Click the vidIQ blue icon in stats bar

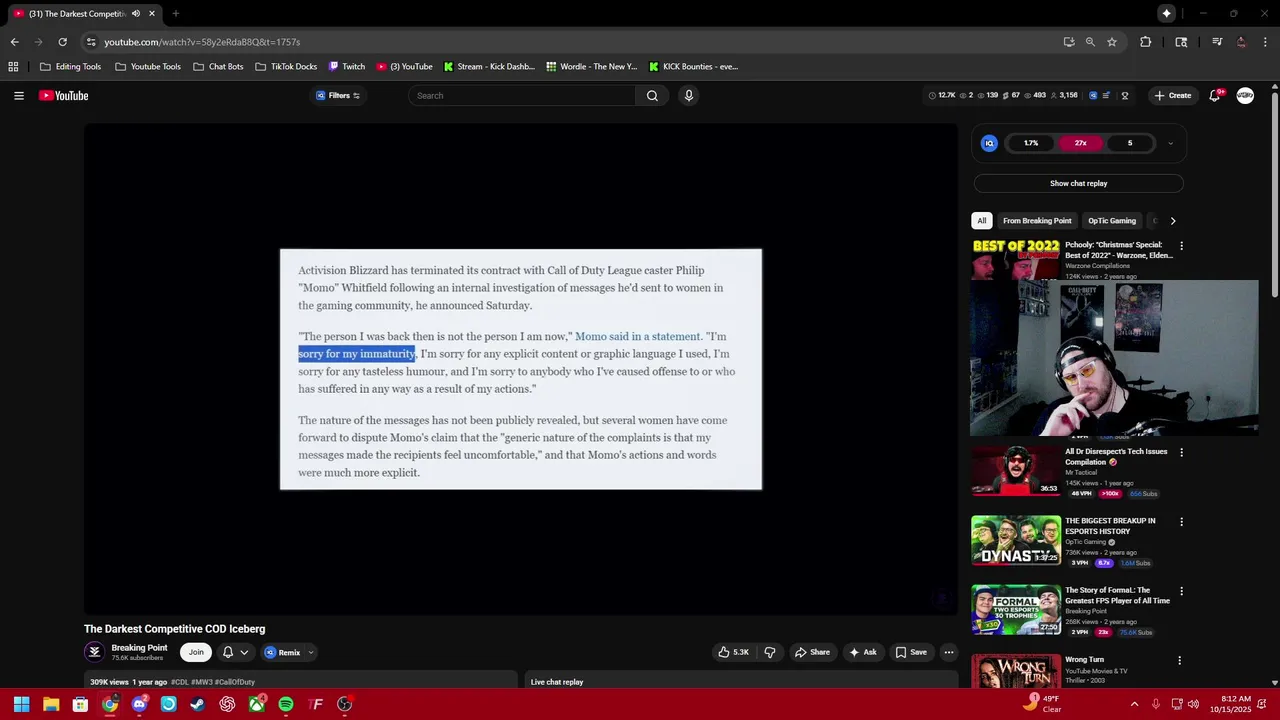click(x=1093, y=96)
